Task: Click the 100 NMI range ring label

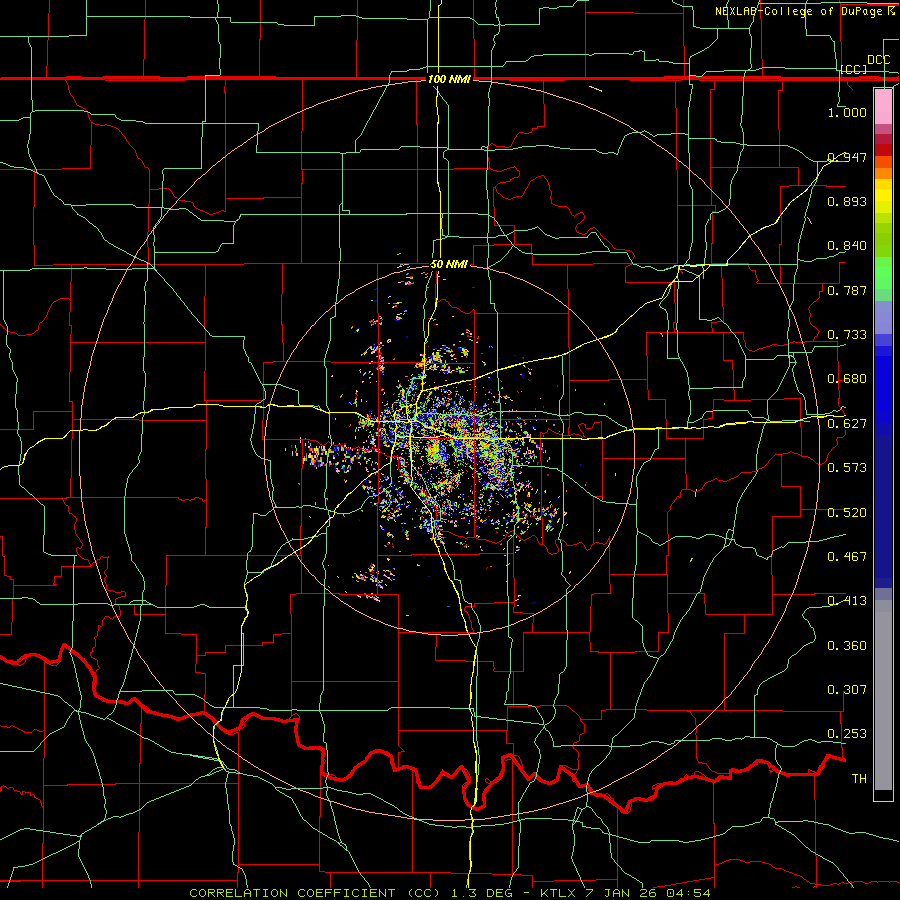Action: 449,79
